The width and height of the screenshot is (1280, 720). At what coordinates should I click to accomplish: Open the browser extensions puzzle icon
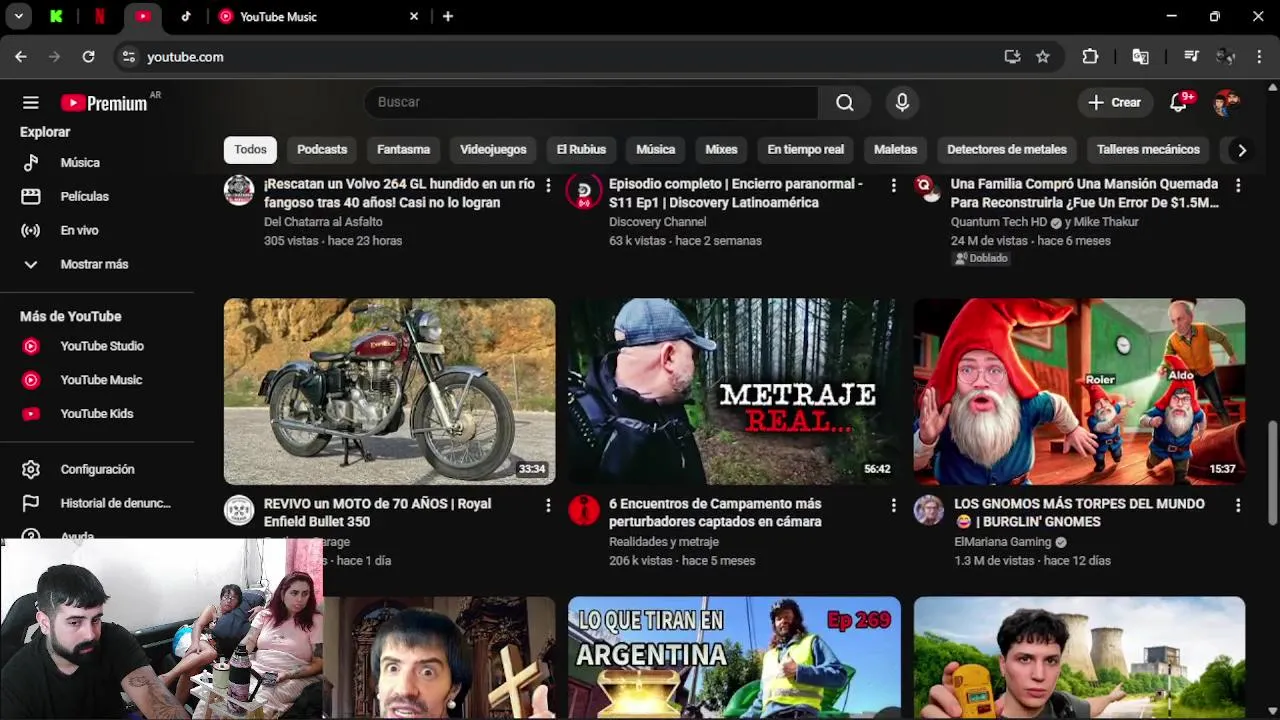click(1090, 57)
